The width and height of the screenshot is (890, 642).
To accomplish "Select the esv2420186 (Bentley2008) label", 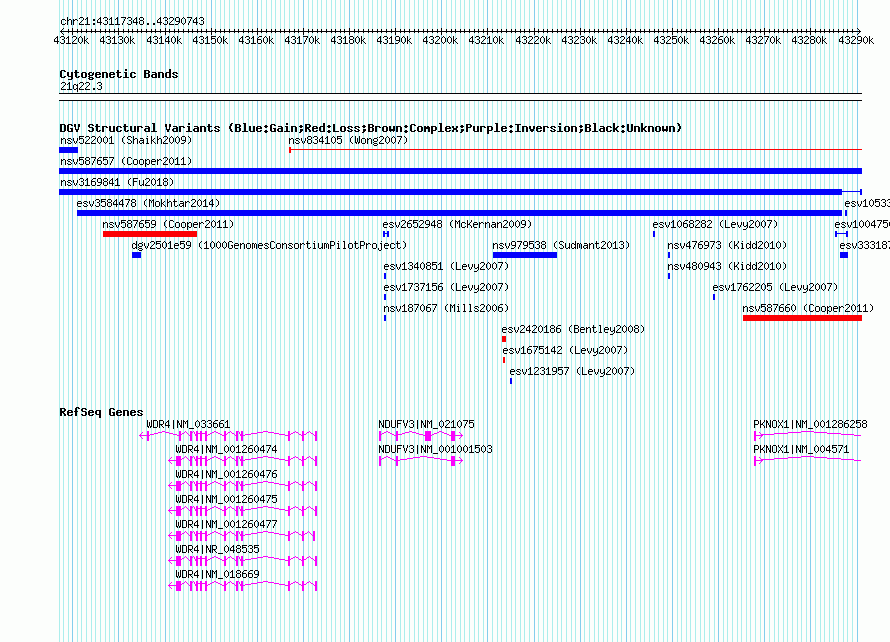I will [x=573, y=329].
